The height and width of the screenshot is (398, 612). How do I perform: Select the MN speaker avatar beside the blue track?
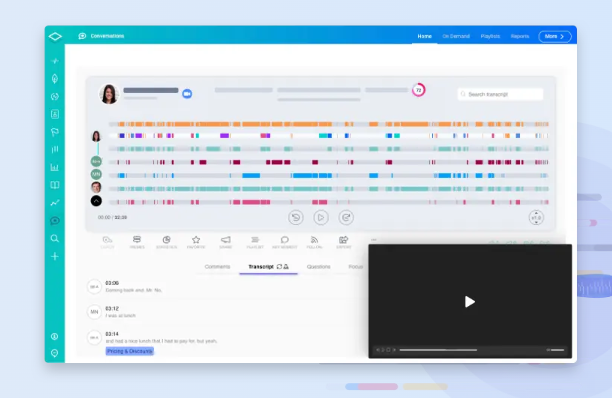point(96,174)
